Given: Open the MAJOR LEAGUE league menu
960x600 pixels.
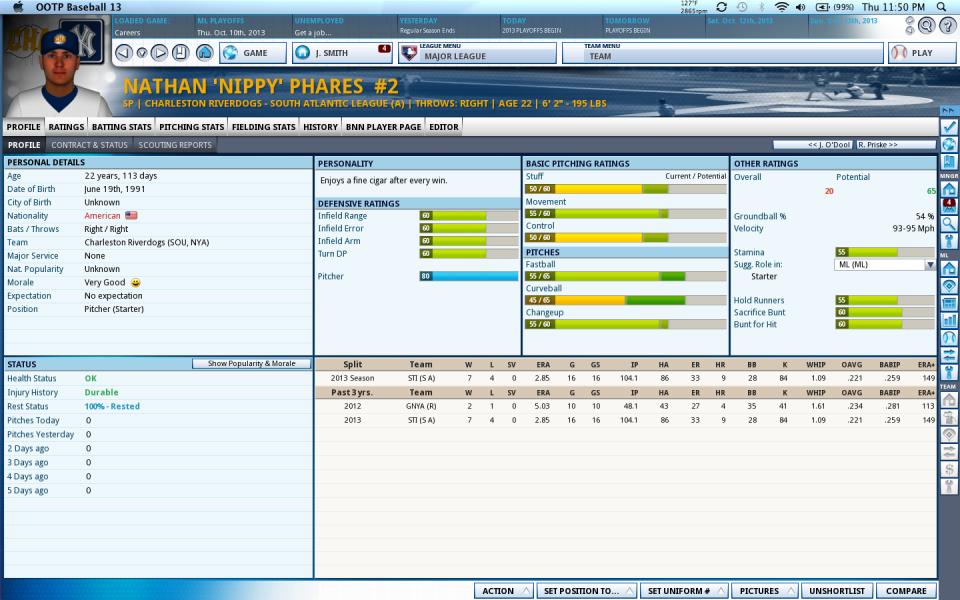Looking at the screenshot, I should (477, 53).
